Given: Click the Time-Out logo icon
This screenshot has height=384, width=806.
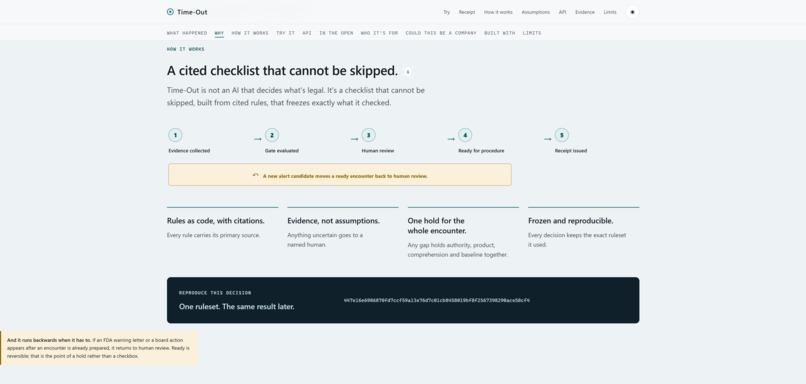Looking at the screenshot, I should point(170,12).
